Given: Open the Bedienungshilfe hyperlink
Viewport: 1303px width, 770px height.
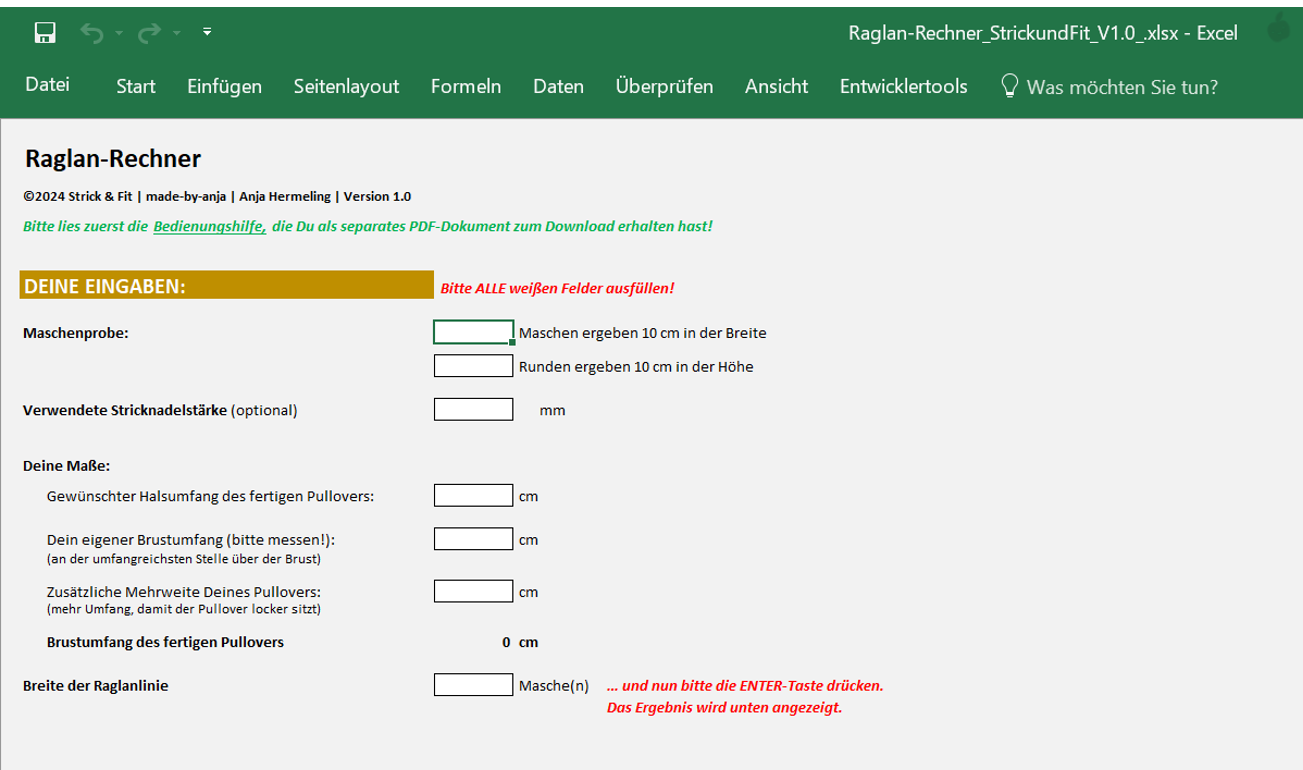Looking at the screenshot, I should pyautogui.click(x=209, y=227).
